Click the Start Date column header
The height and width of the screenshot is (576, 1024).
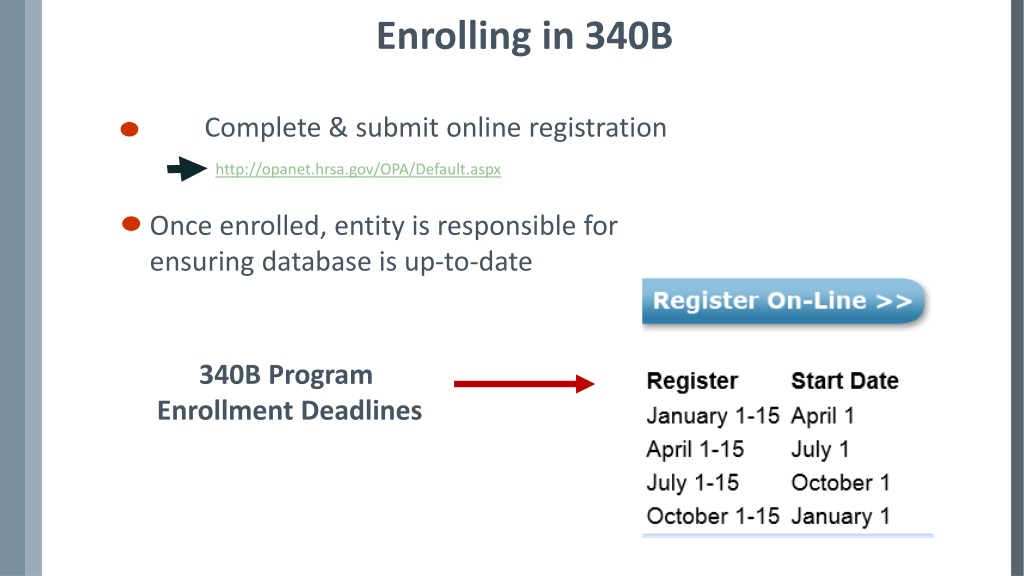coord(845,381)
